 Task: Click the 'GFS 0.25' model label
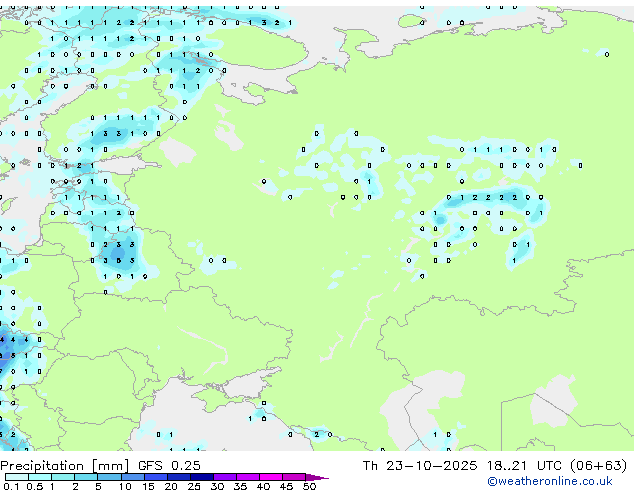169,466
